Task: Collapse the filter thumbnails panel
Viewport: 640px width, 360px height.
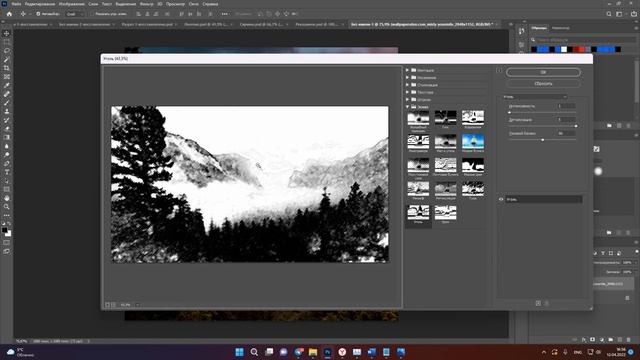Action: [x=499, y=71]
